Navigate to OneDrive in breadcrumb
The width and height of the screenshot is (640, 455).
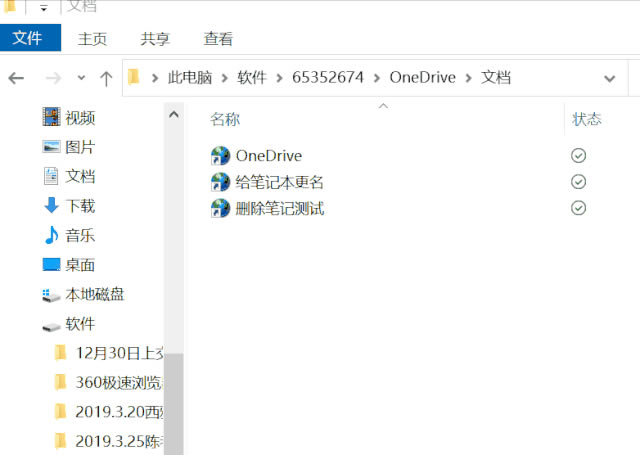[x=422, y=78]
